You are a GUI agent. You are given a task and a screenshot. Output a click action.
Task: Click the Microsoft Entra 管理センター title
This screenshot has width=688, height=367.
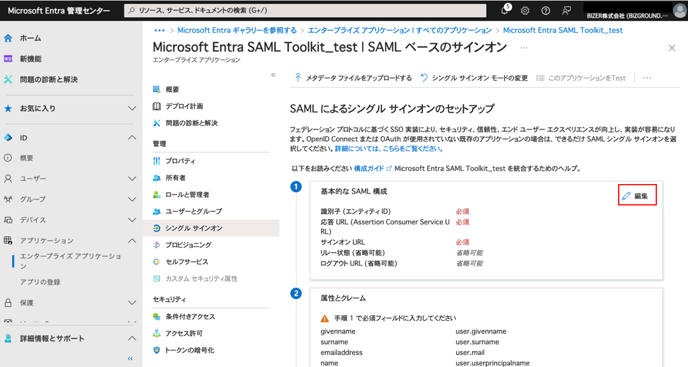59,11
